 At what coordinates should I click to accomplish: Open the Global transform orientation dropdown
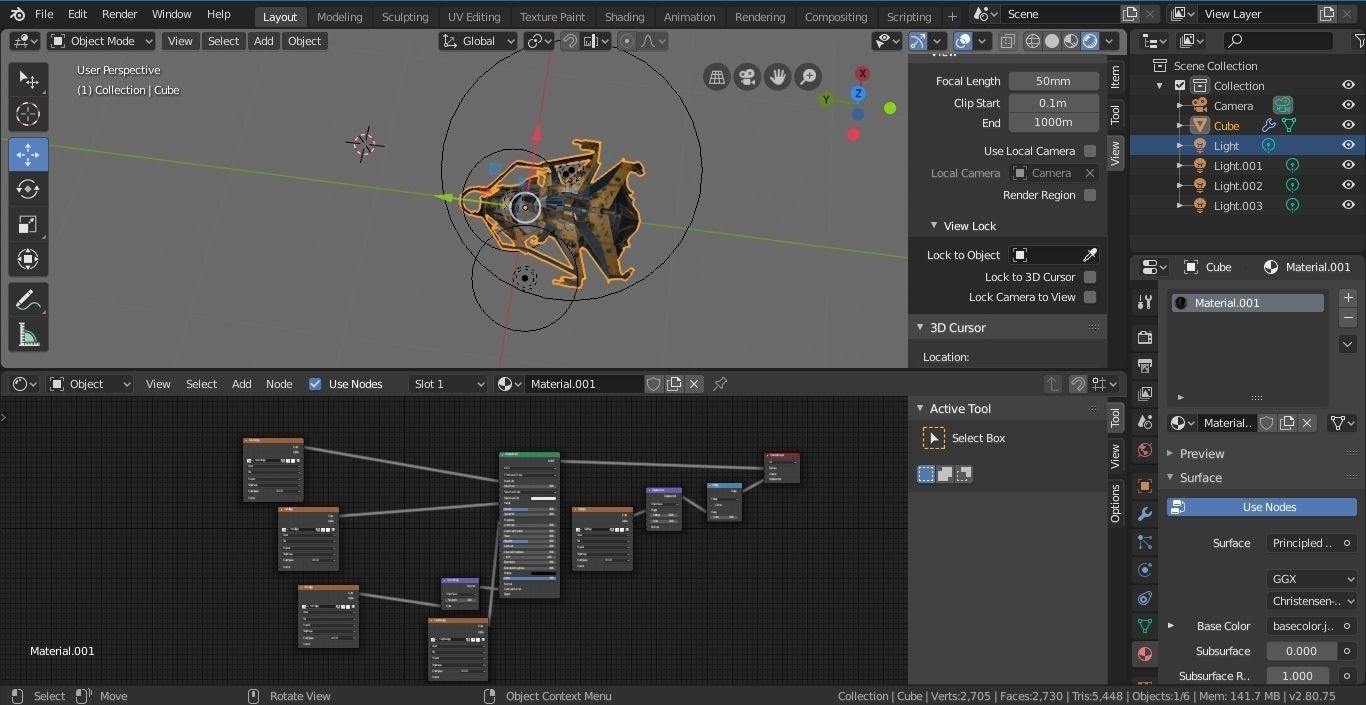tap(478, 41)
